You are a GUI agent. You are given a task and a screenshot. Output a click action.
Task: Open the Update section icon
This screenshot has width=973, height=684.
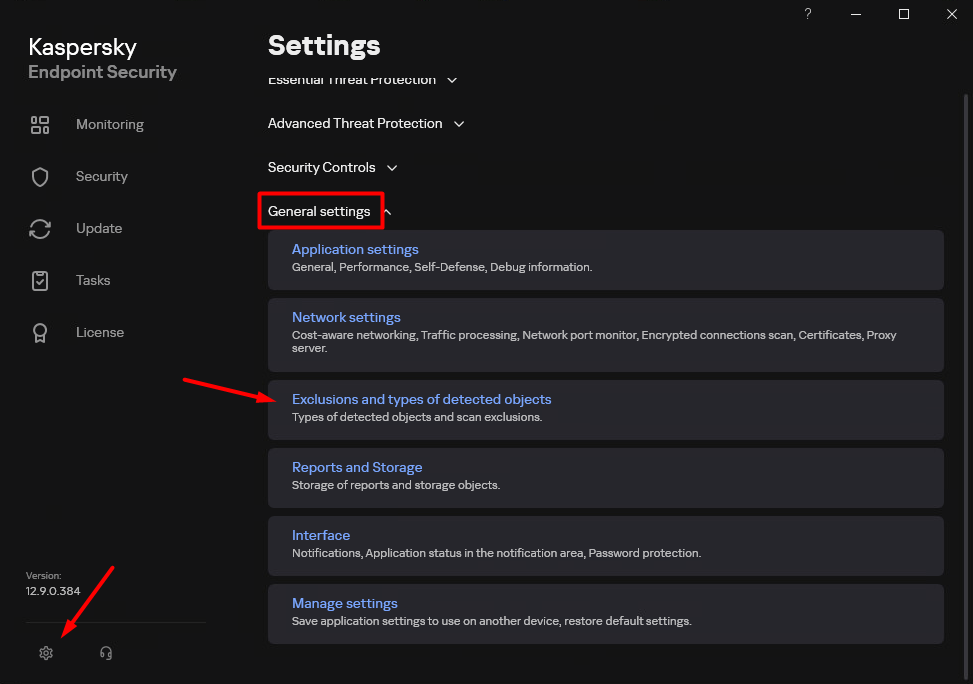40,228
